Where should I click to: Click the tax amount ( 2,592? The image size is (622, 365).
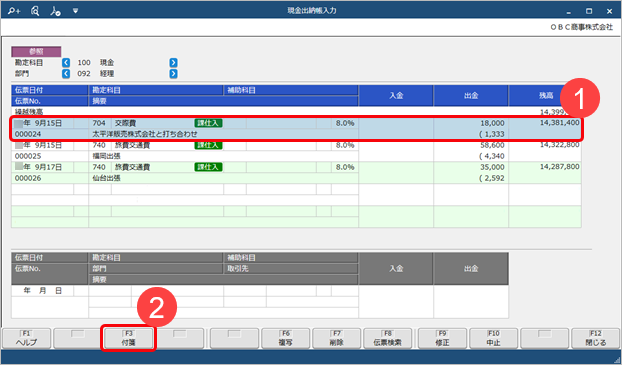point(492,179)
